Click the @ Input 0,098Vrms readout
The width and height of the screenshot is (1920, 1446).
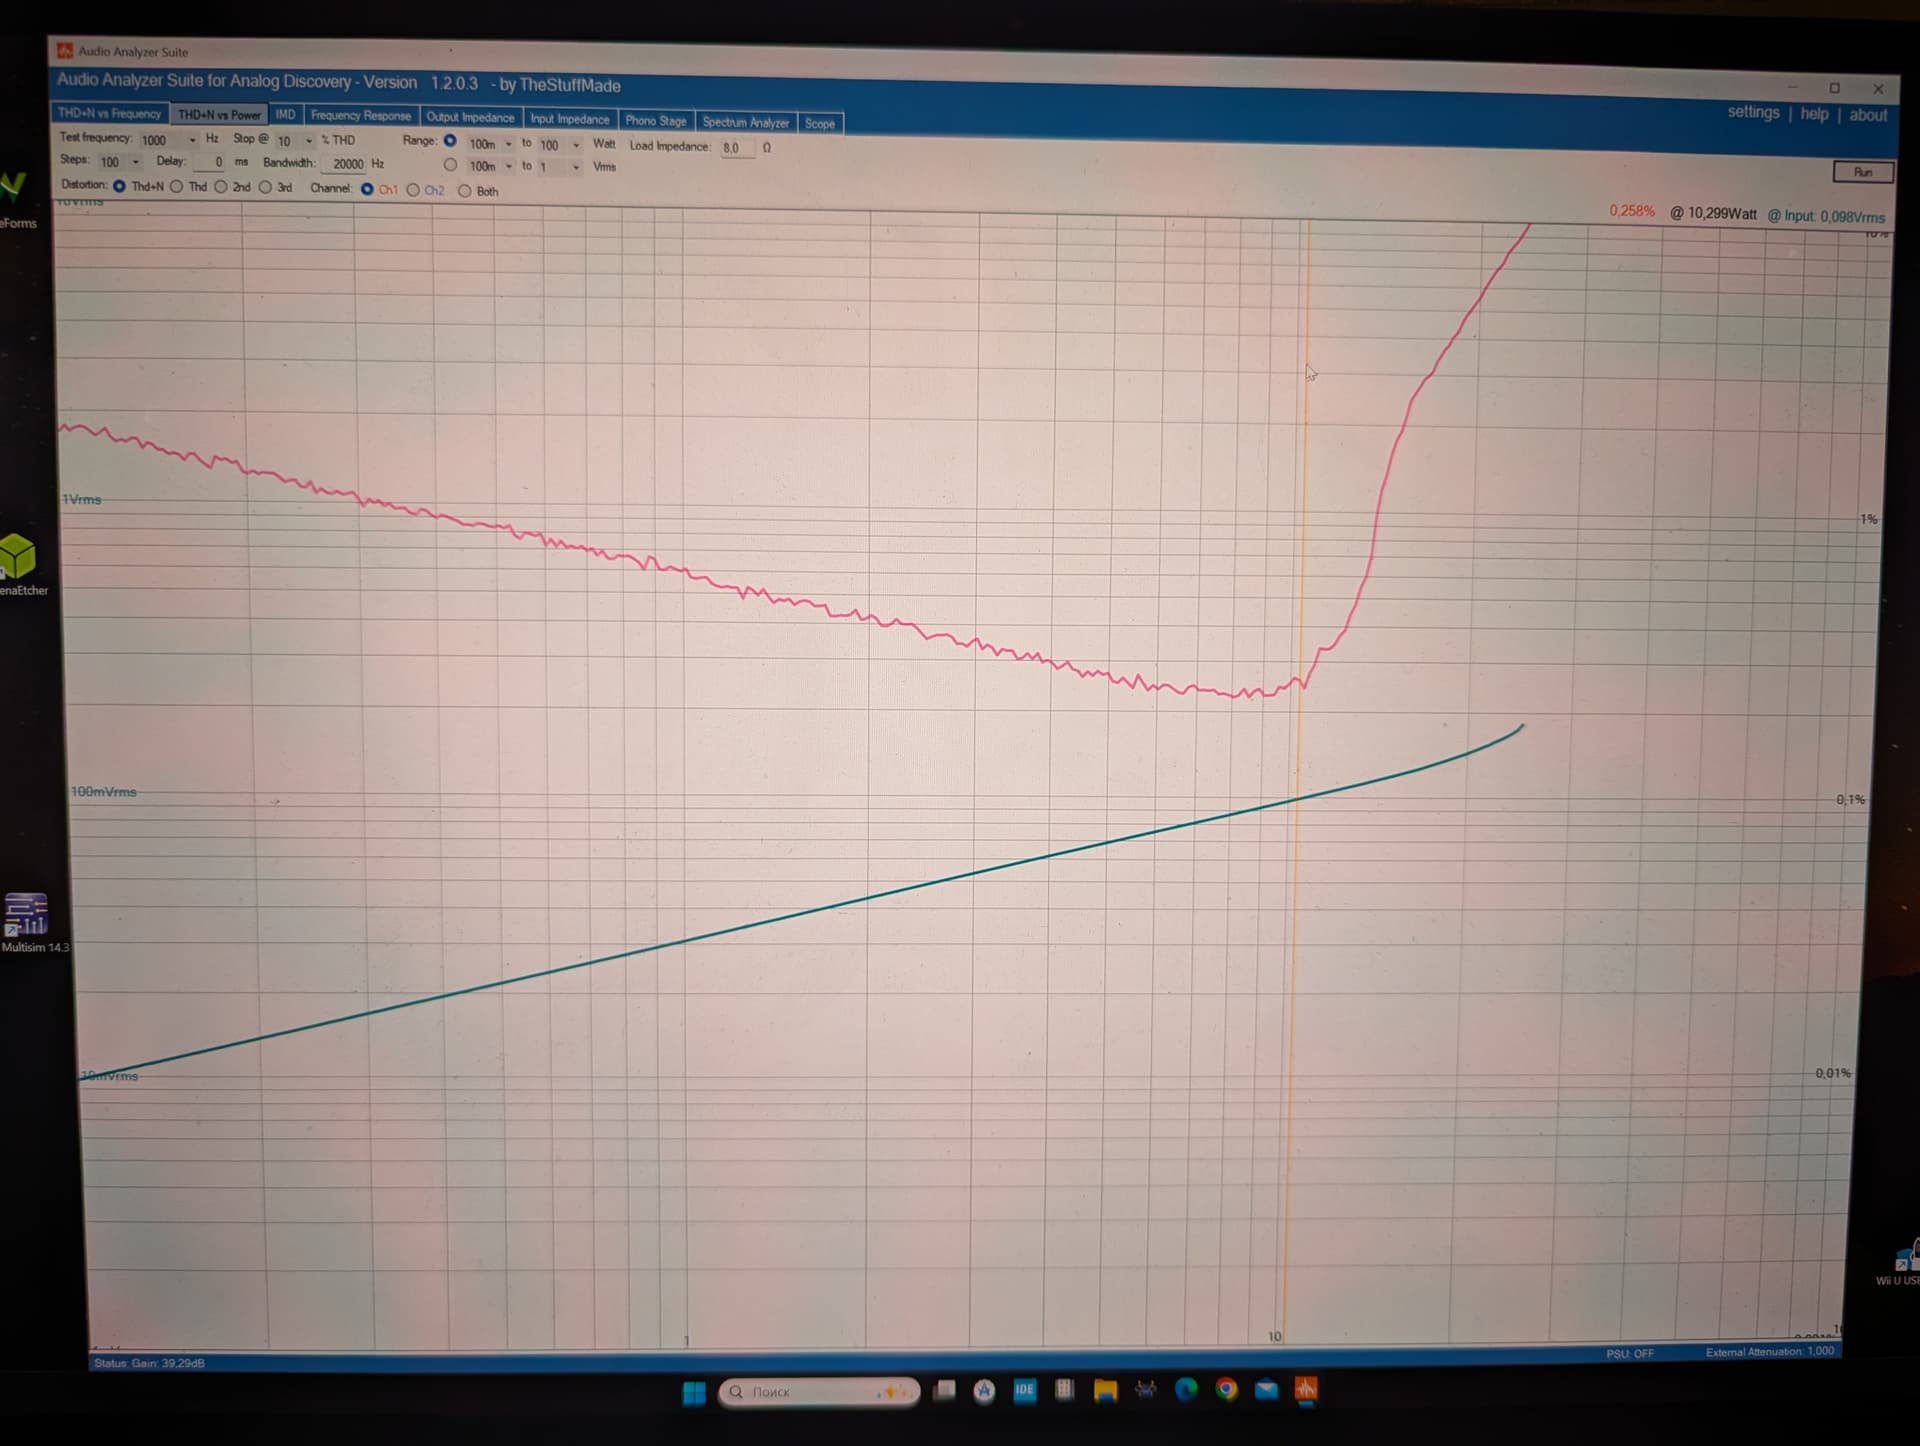click(1826, 216)
